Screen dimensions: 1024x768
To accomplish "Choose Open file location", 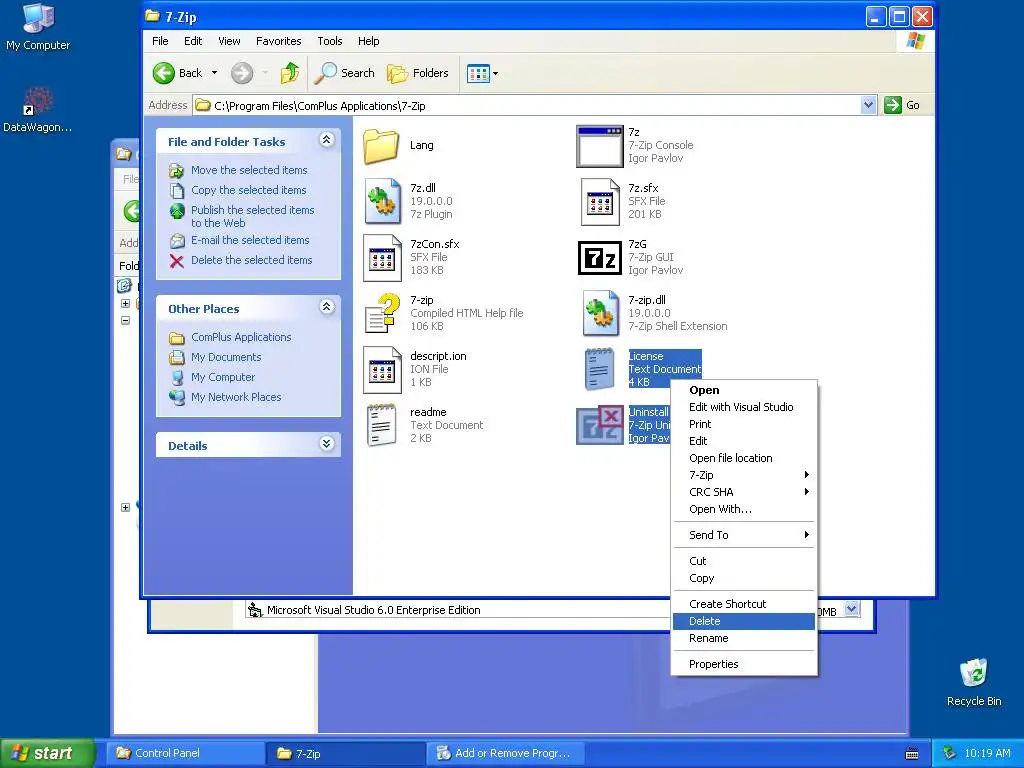I will click(744, 458).
